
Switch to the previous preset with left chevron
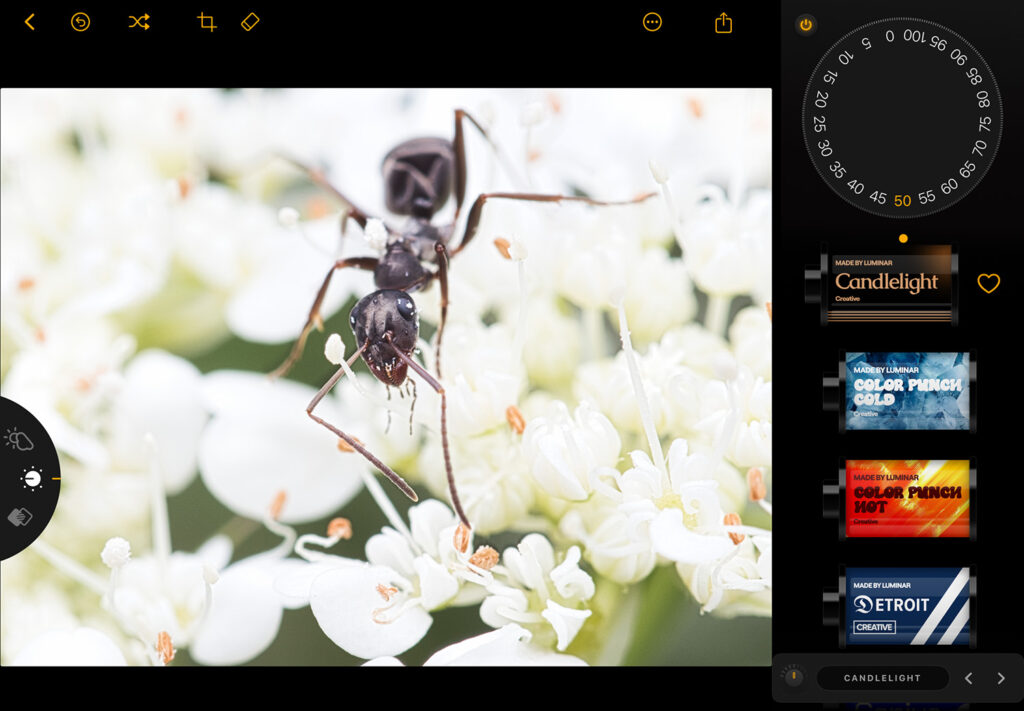point(969,678)
